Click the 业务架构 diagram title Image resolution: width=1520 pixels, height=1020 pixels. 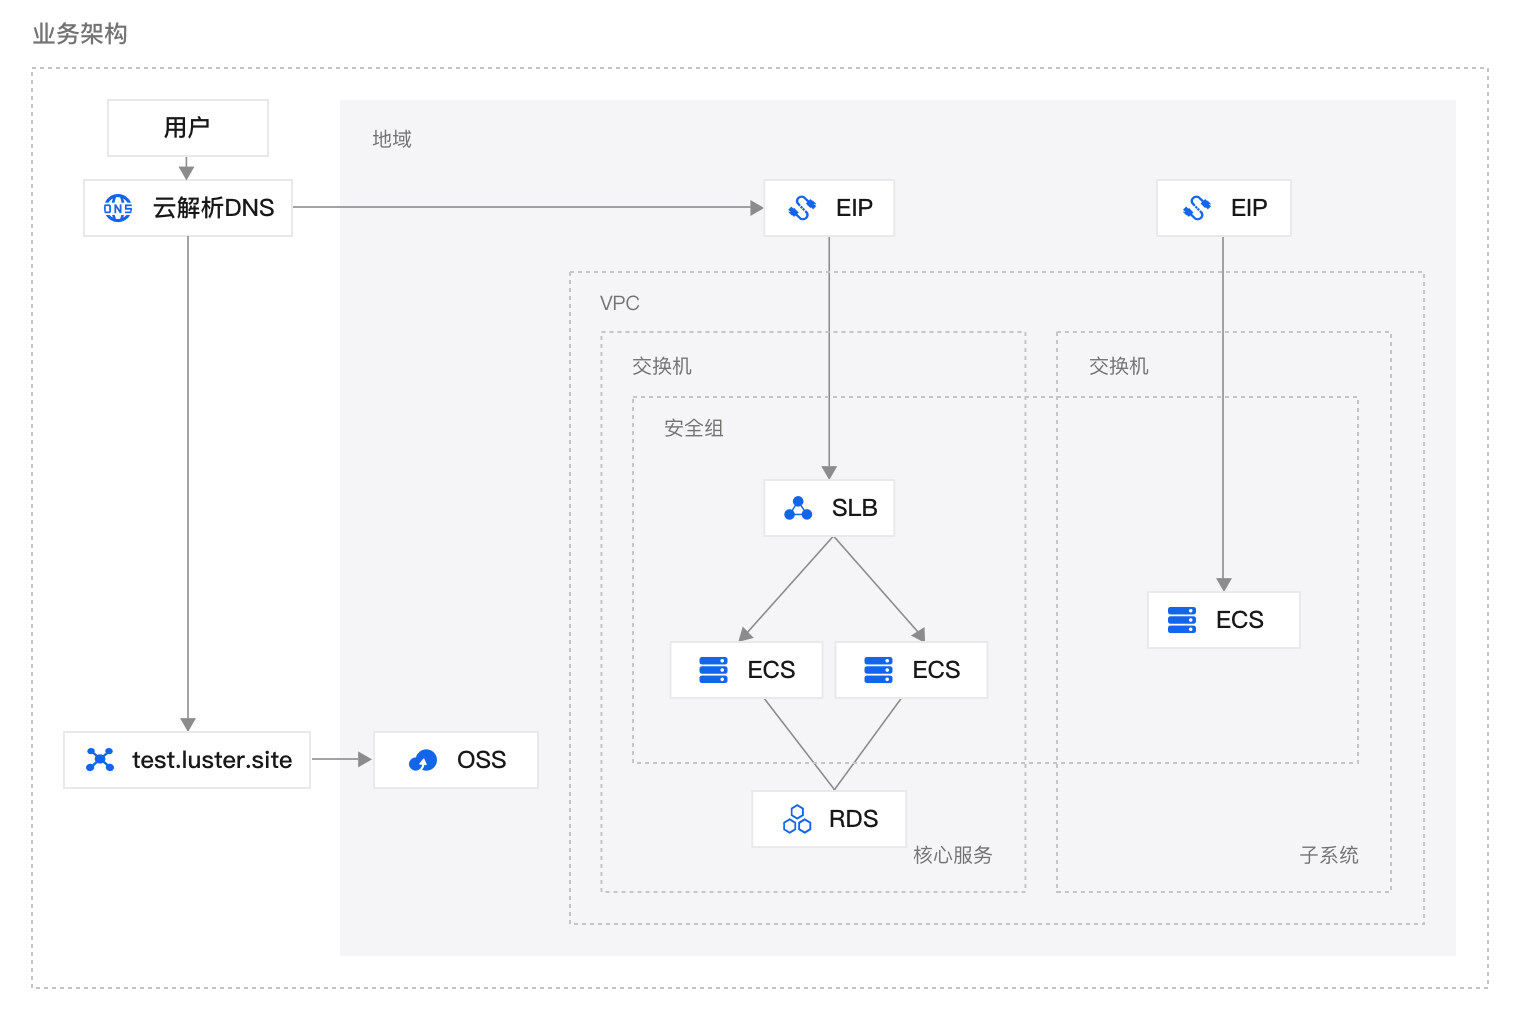[80, 34]
